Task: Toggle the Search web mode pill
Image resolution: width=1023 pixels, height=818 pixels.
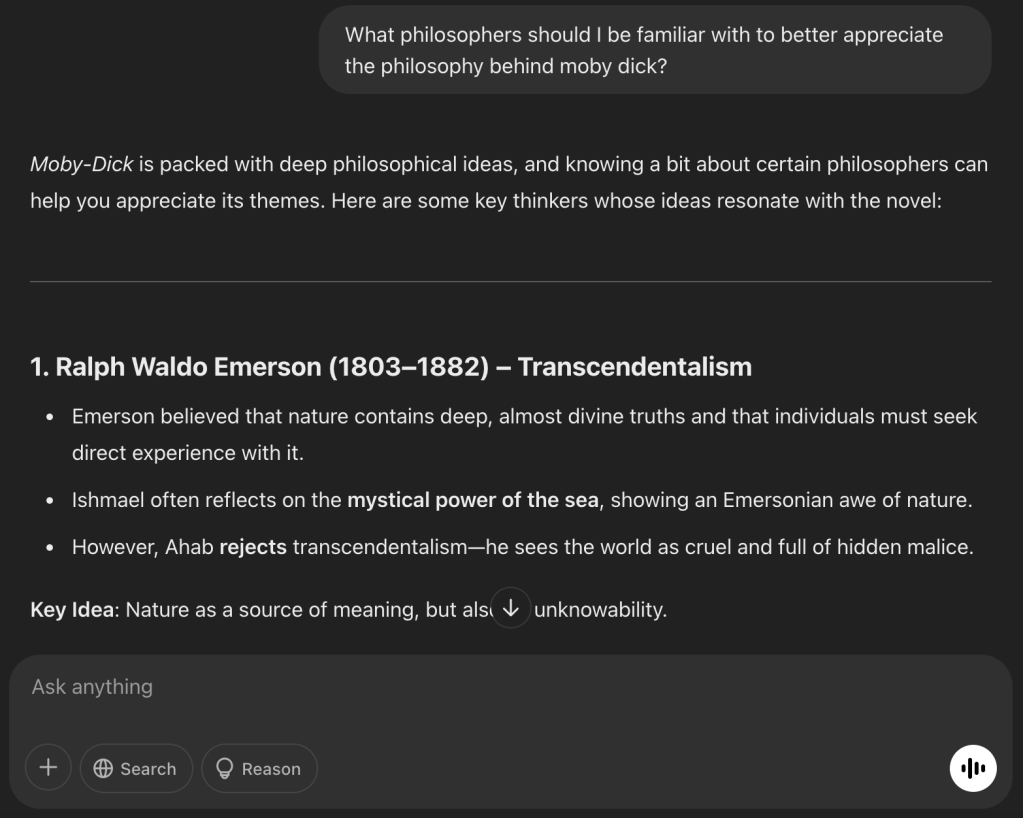Action: point(136,768)
